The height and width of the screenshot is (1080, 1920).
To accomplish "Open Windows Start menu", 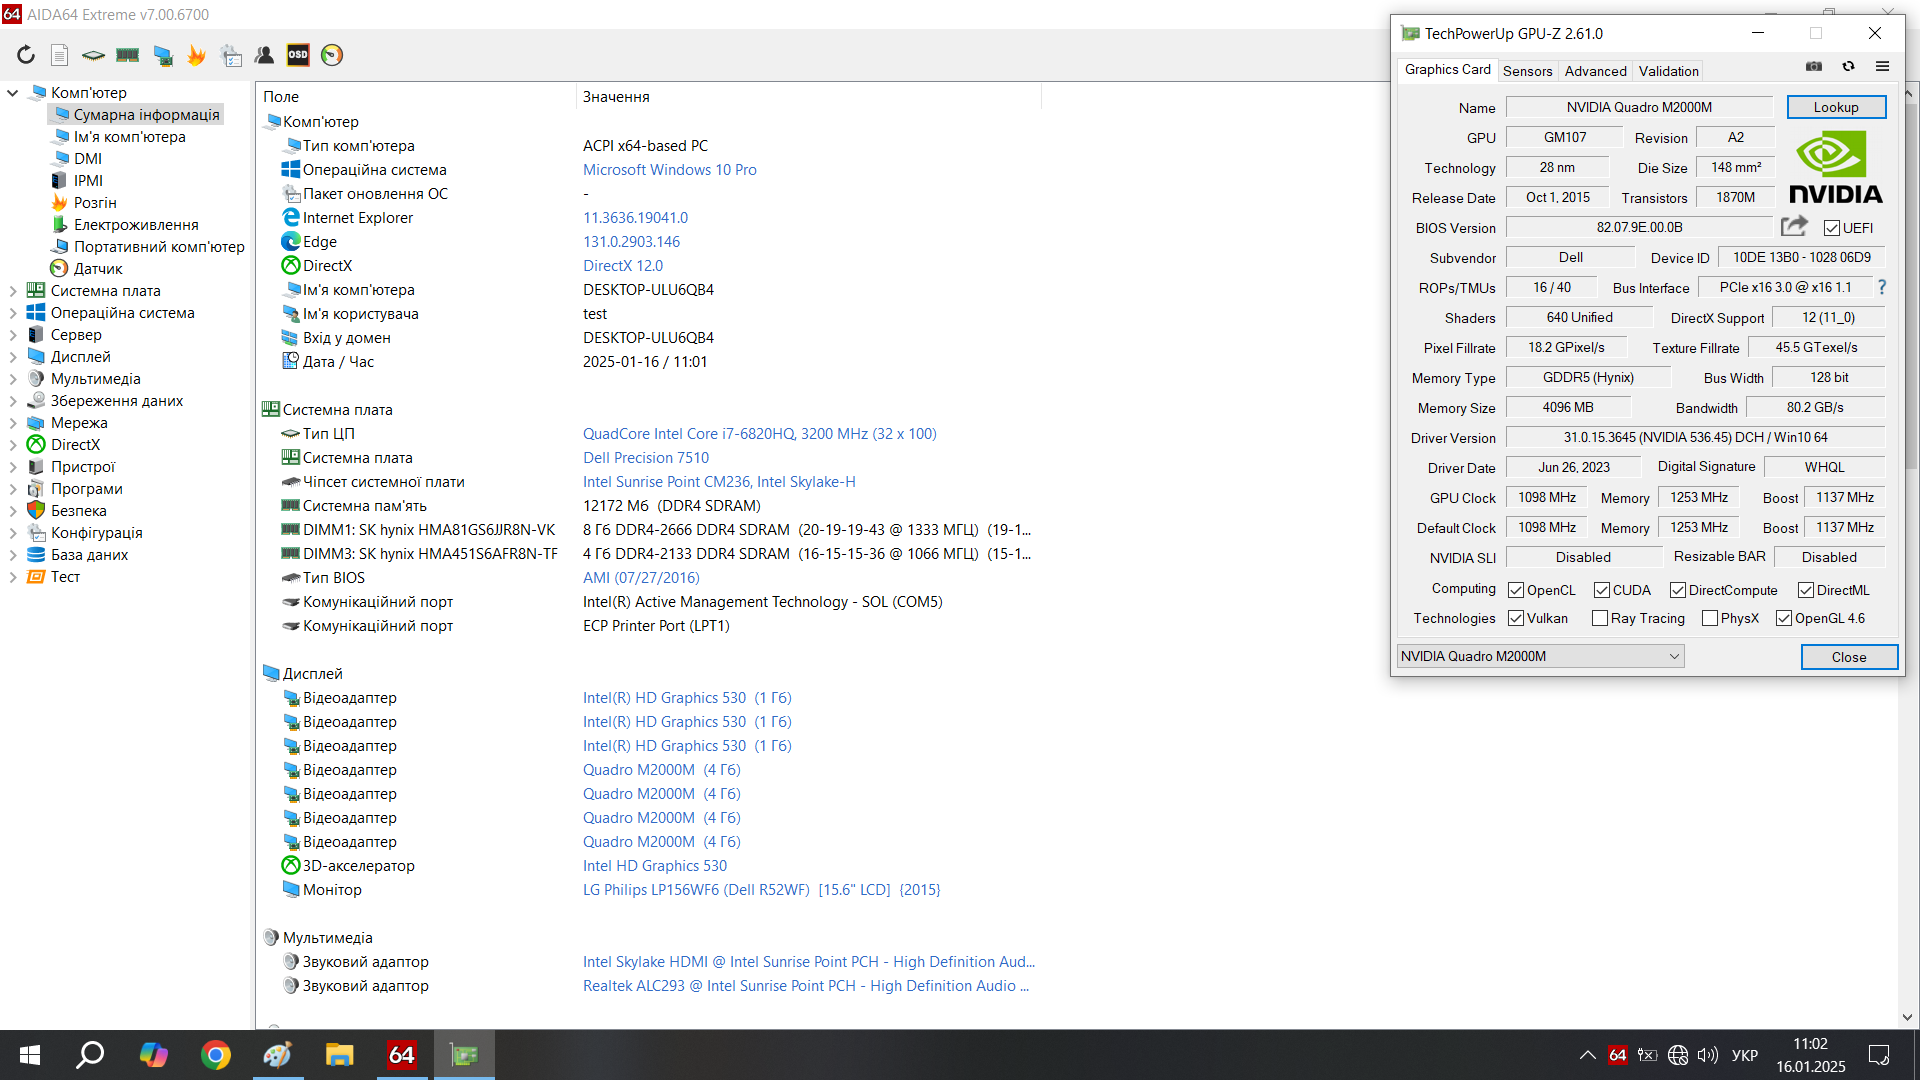I will coord(29,1055).
